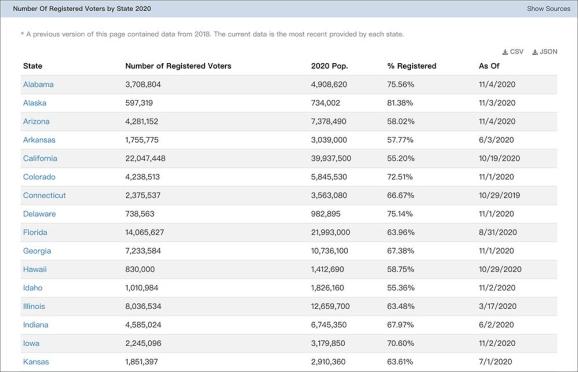Open the California state link
Viewport: 578px width, 372px height.
pyautogui.click(x=40, y=158)
